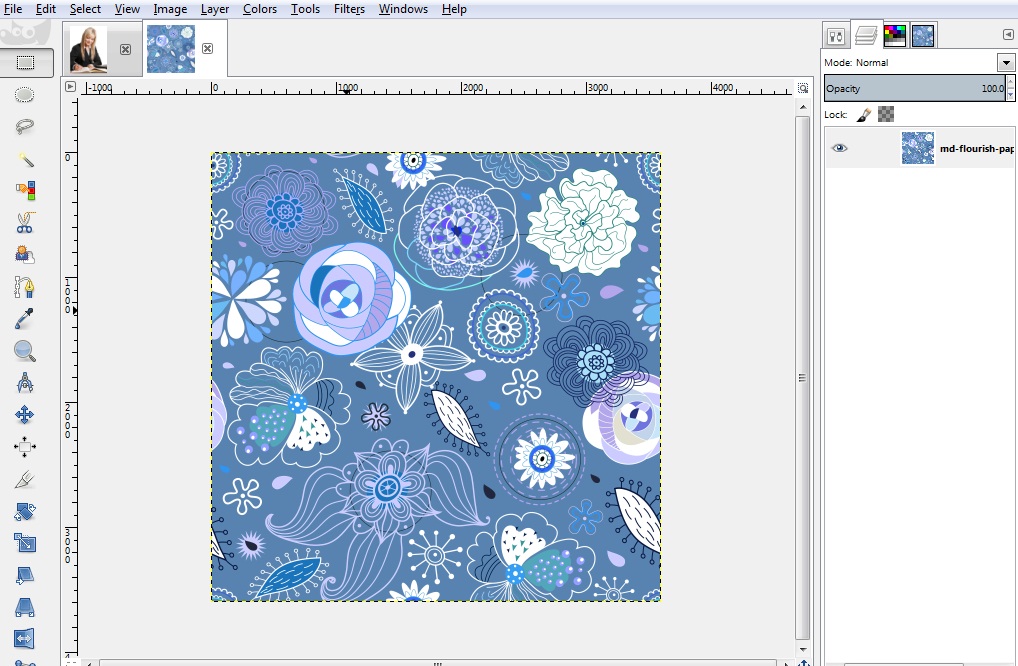Screen dimensions: 1018x666
Task: Activate the Scale tool
Action: point(25,543)
